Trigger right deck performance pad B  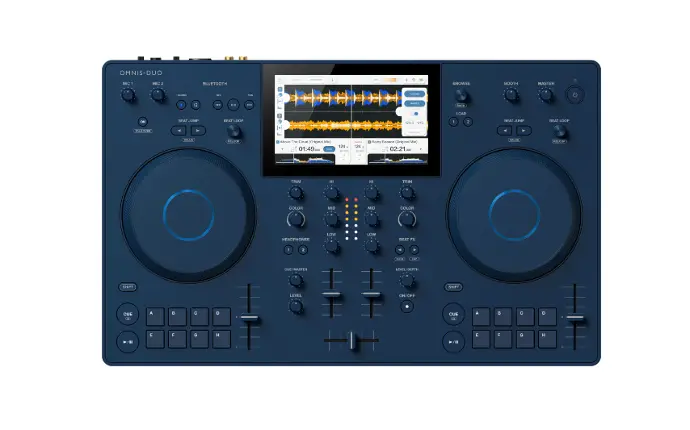click(x=503, y=316)
